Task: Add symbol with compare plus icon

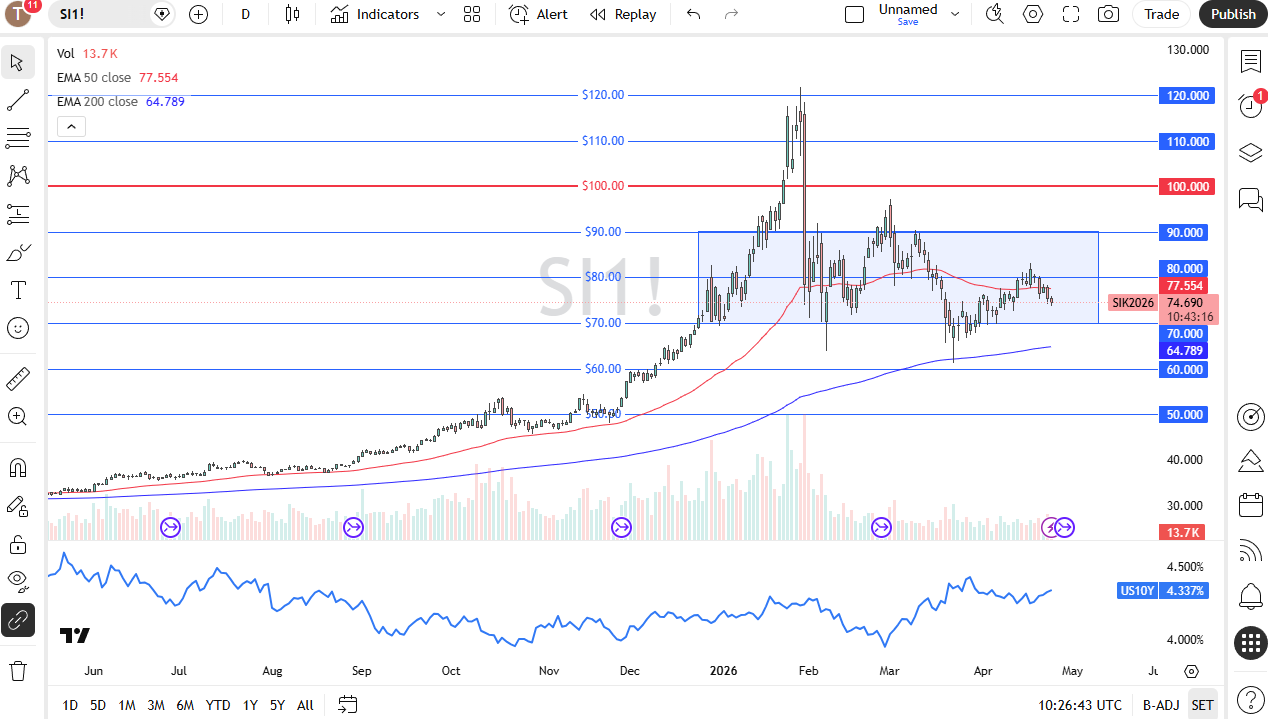Action: (x=198, y=14)
